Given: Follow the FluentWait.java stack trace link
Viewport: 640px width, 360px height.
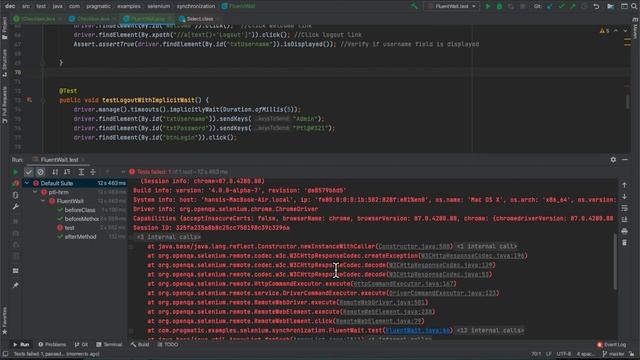Looking at the screenshot, I should (417, 330).
